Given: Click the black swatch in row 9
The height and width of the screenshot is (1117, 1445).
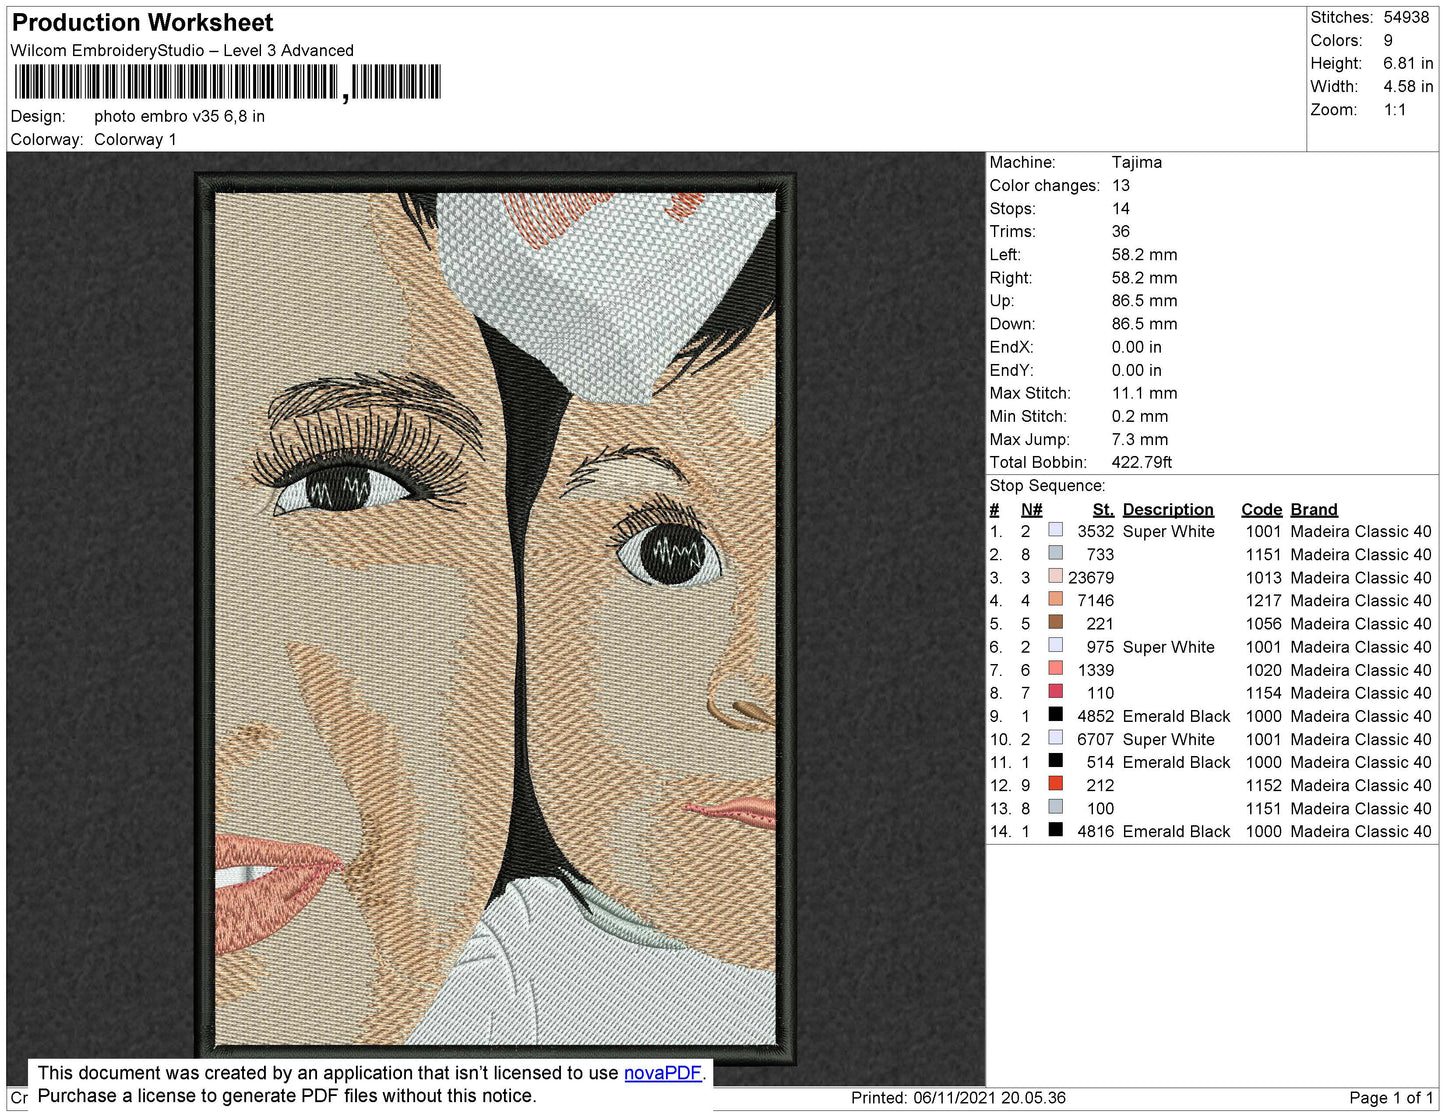Looking at the screenshot, I should coord(1055,714).
